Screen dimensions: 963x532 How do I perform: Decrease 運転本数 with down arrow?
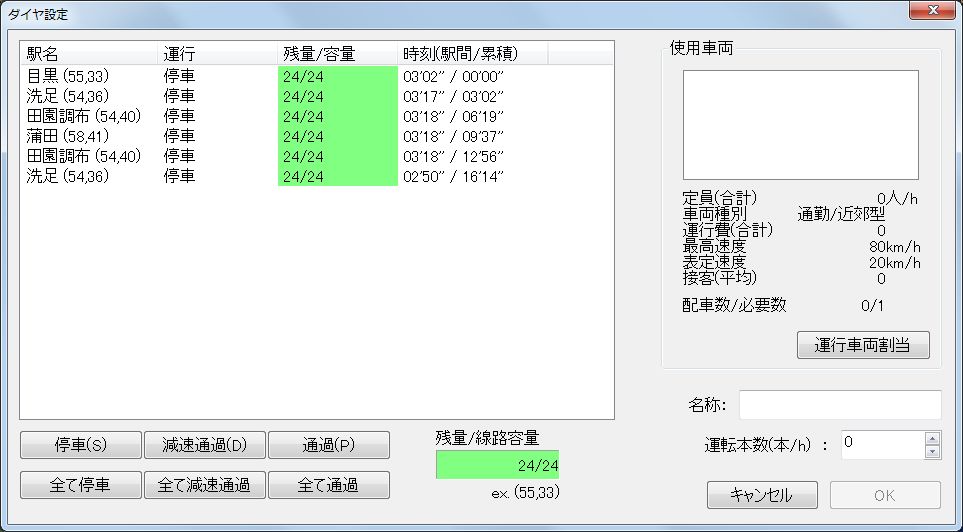(x=932, y=452)
